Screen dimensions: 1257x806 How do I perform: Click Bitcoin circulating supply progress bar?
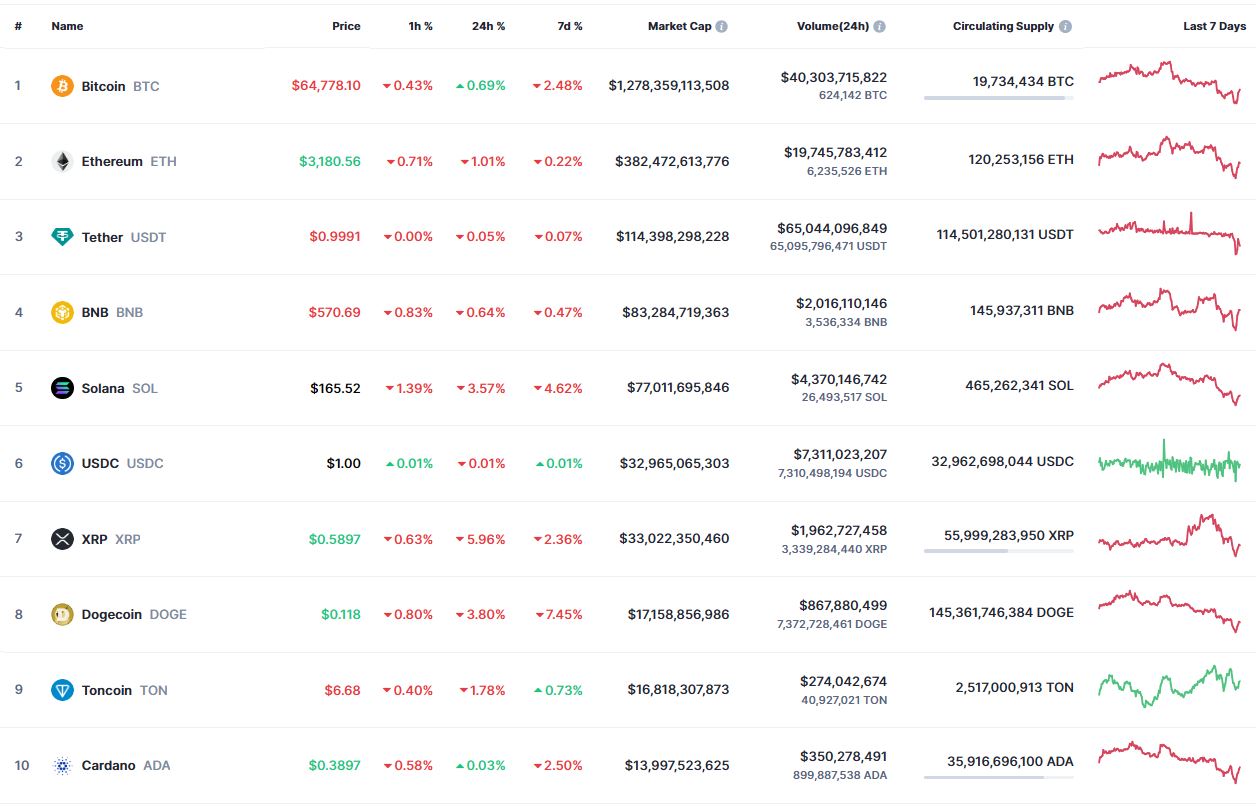(999, 98)
